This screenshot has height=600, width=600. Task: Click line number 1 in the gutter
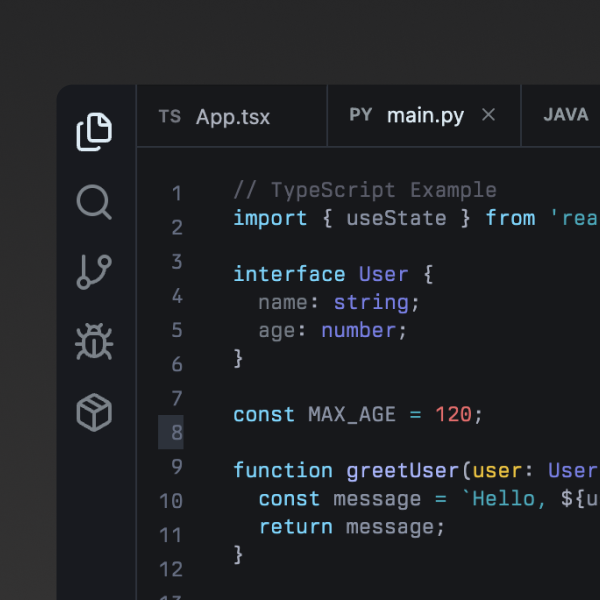(176, 194)
